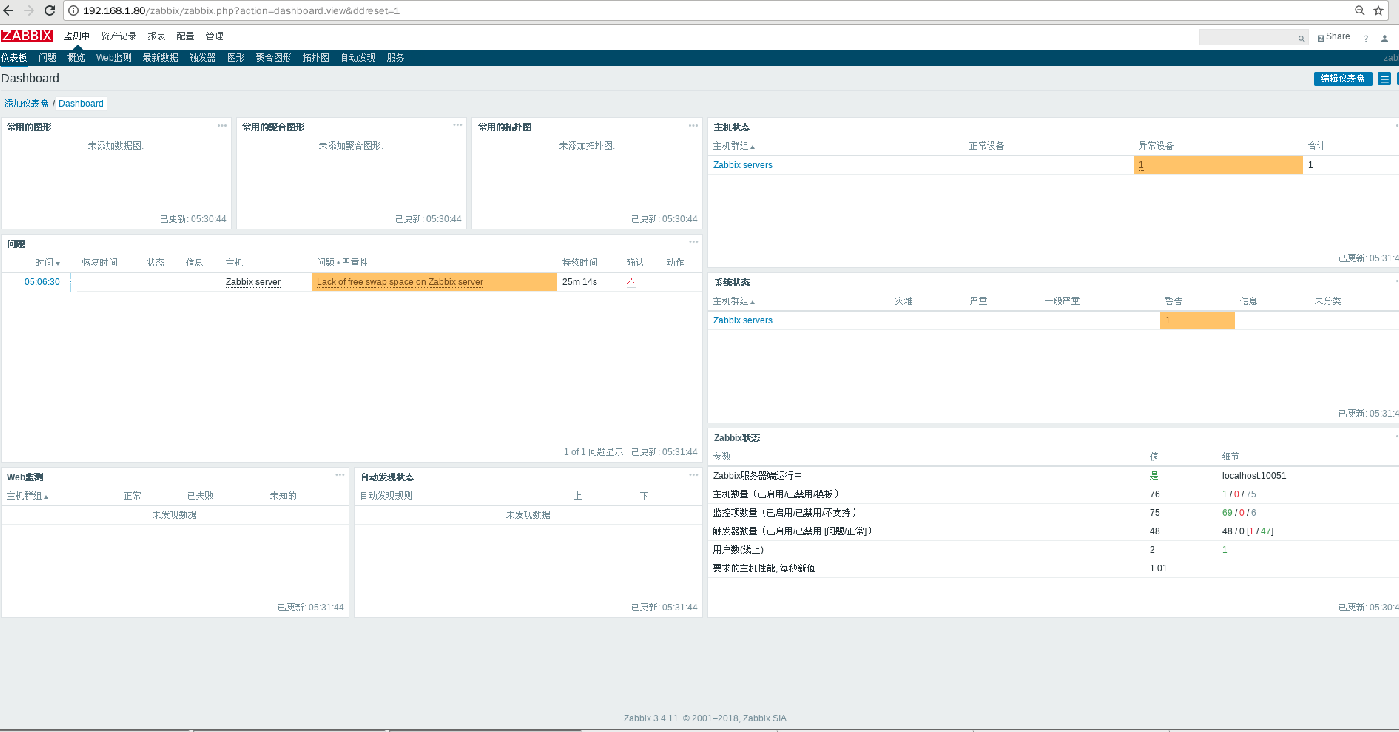Select the 拓扑图 submenu tab
The width and height of the screenshot is (1399, 732).
(x=316, y=58)
